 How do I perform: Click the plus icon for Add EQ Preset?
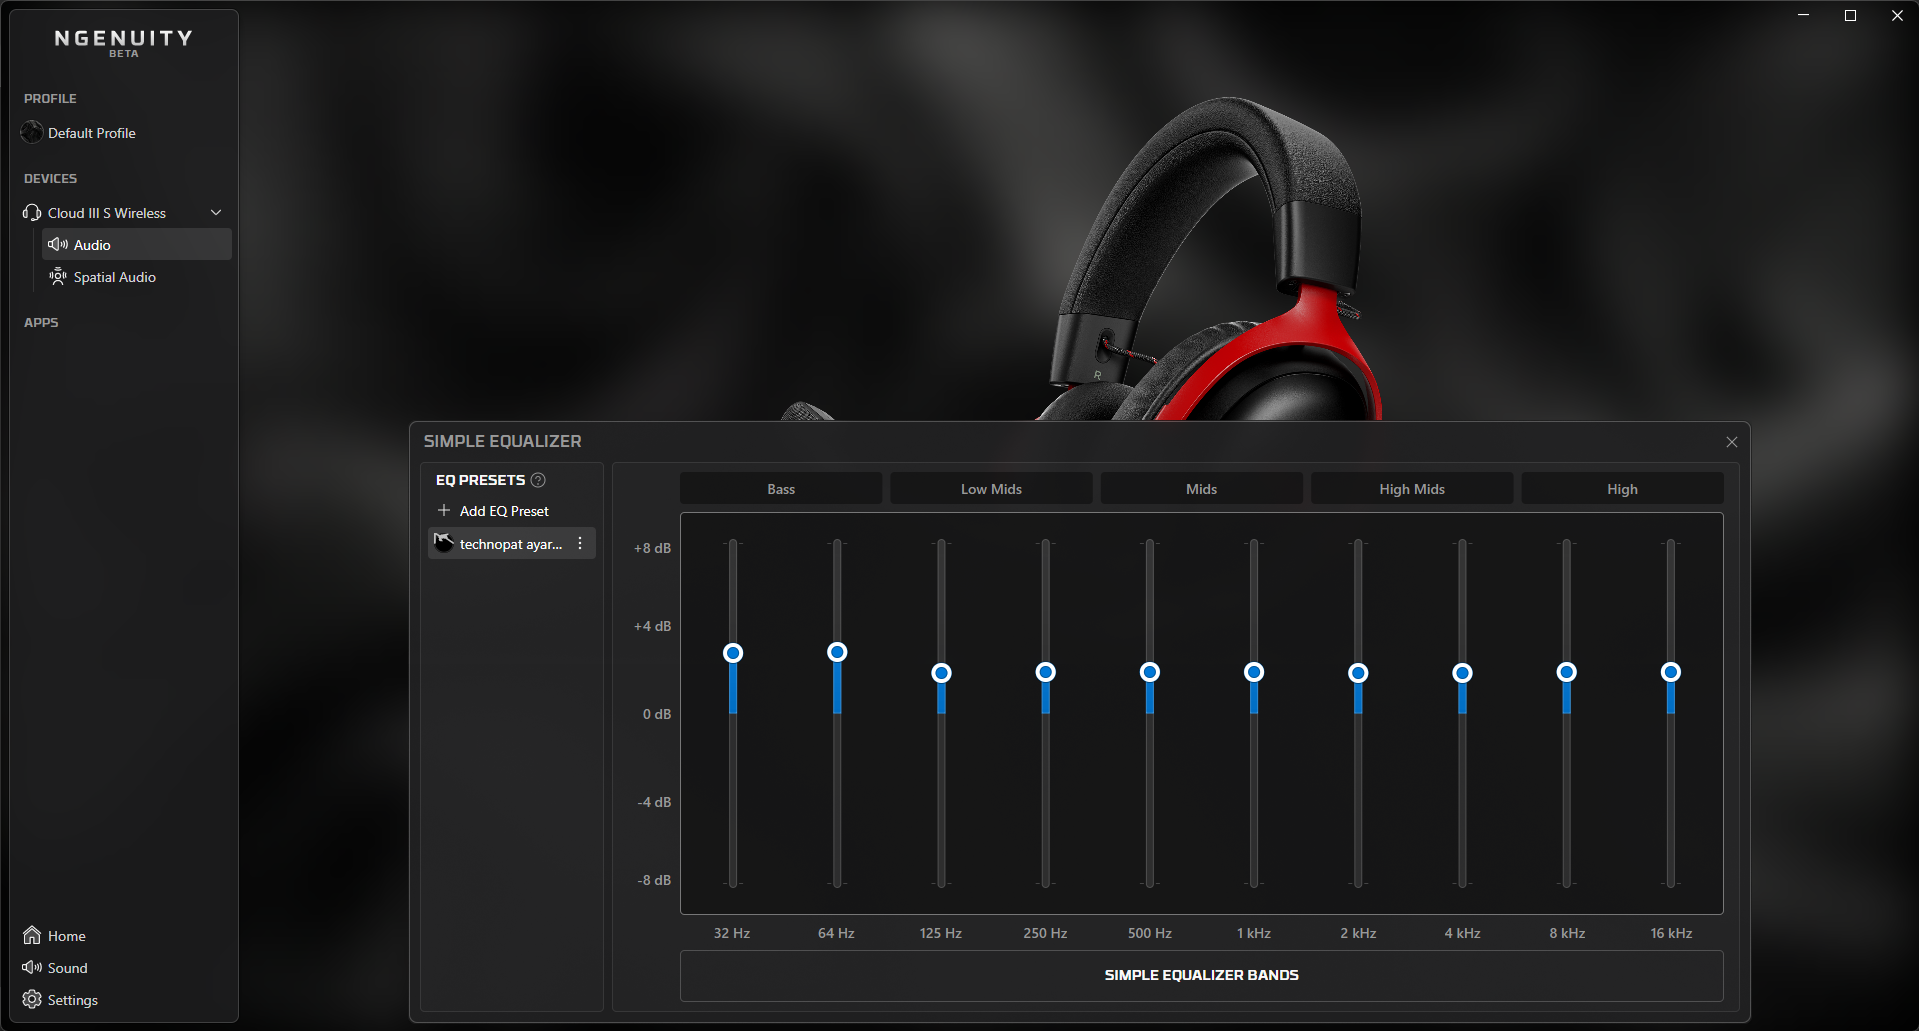(x=444, y=510)
